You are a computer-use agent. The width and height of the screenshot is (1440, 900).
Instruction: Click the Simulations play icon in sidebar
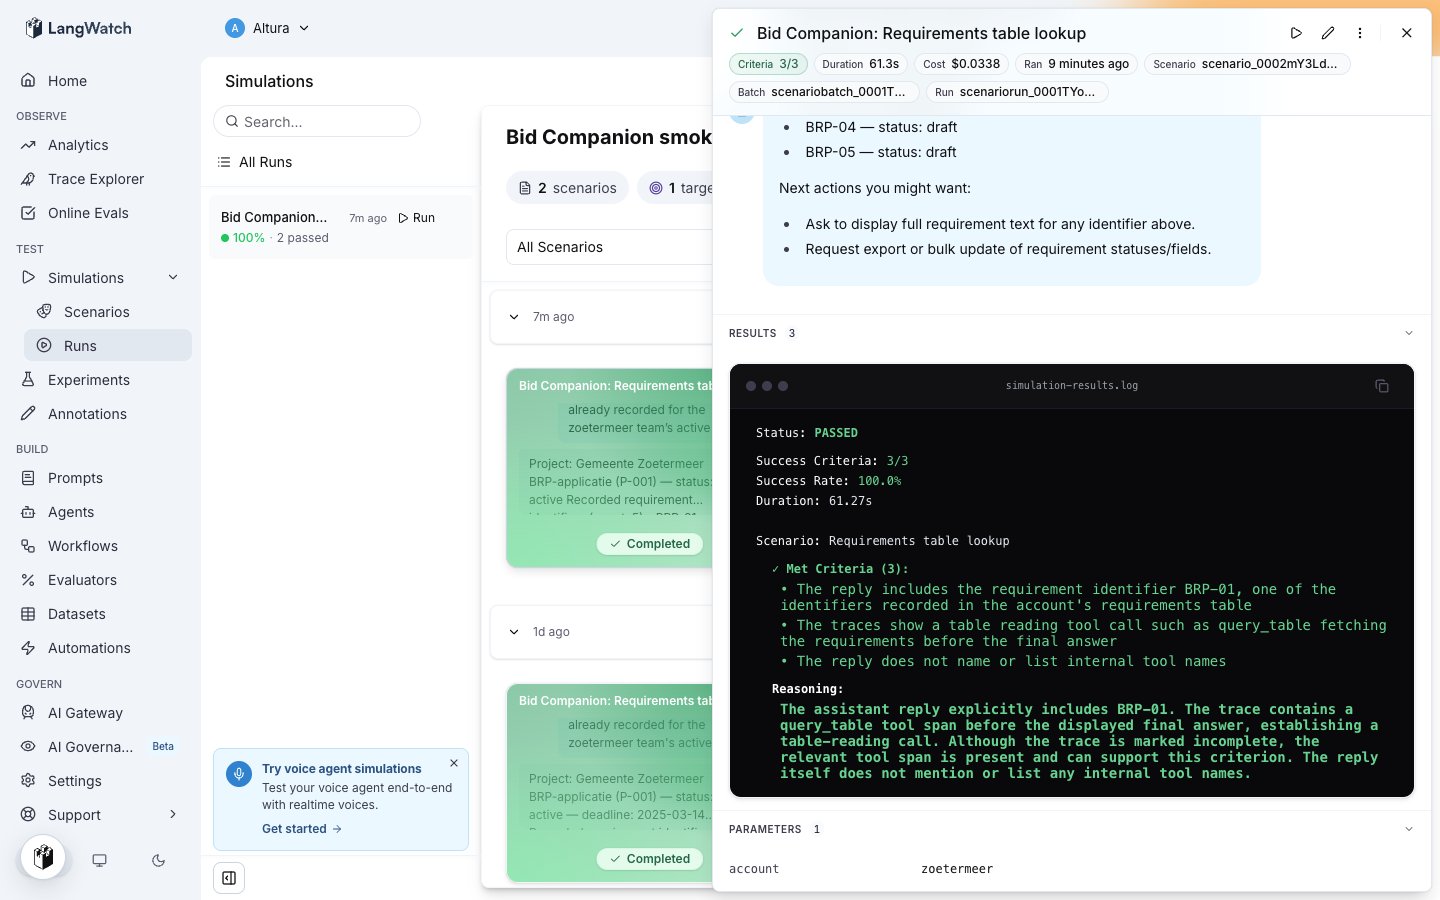click(28, 278)
